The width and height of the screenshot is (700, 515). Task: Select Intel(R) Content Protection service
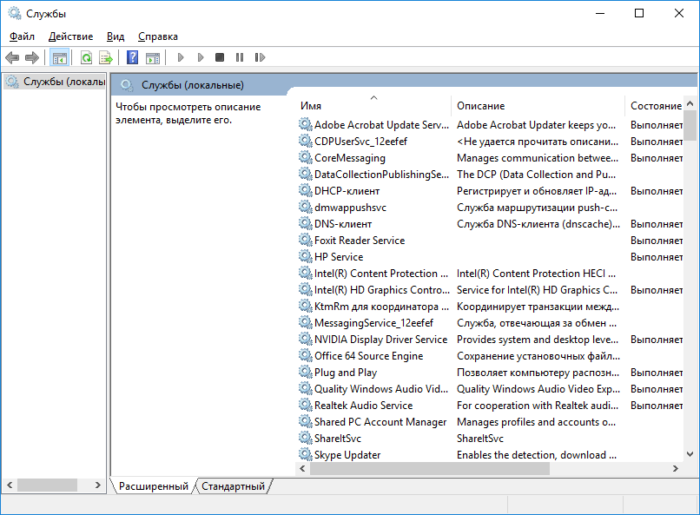[381, 273]
